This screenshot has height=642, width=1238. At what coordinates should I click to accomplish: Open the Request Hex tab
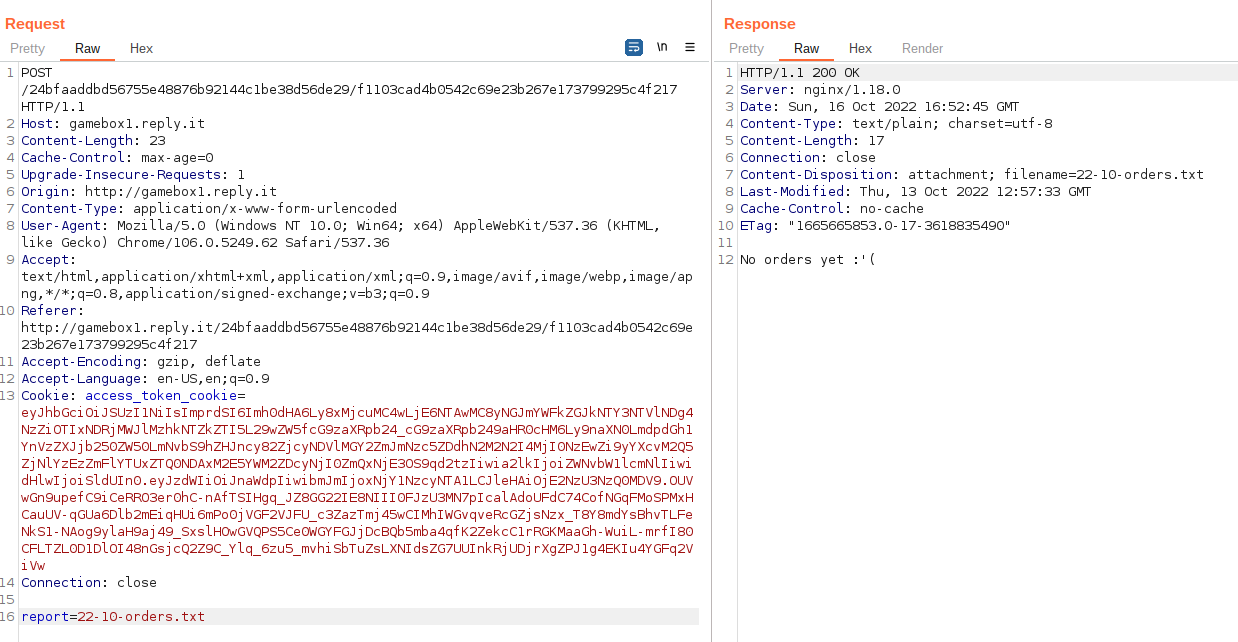tap(141, 48)
